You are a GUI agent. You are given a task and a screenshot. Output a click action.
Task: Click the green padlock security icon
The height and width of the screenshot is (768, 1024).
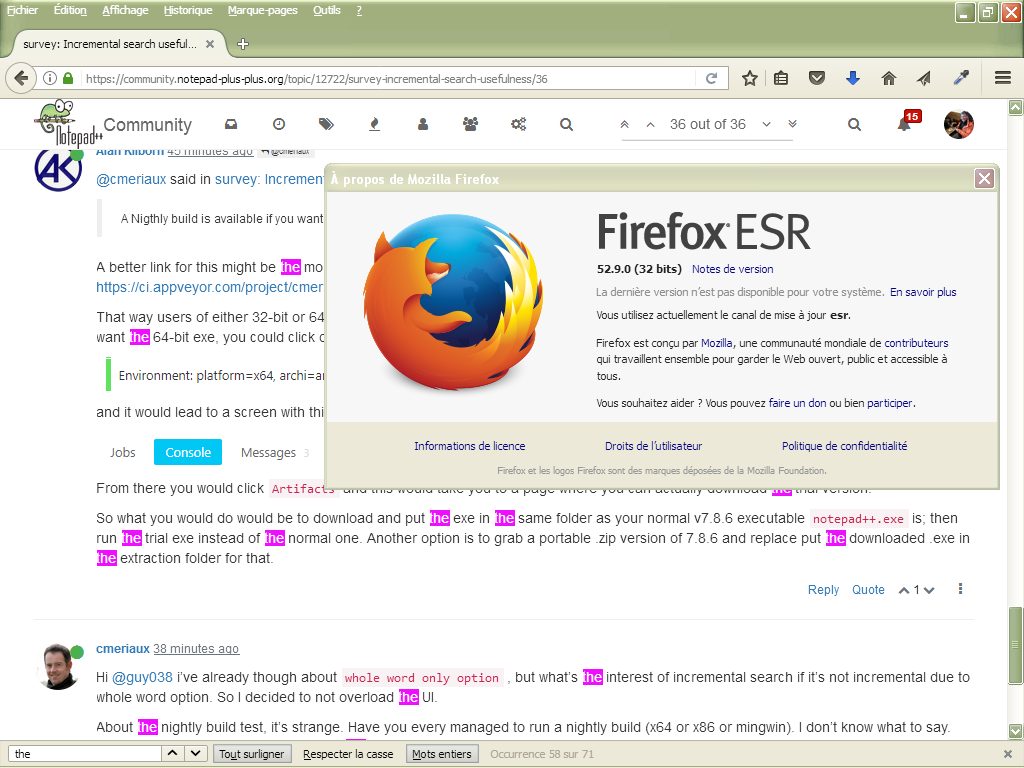click(x=68, y=78)
